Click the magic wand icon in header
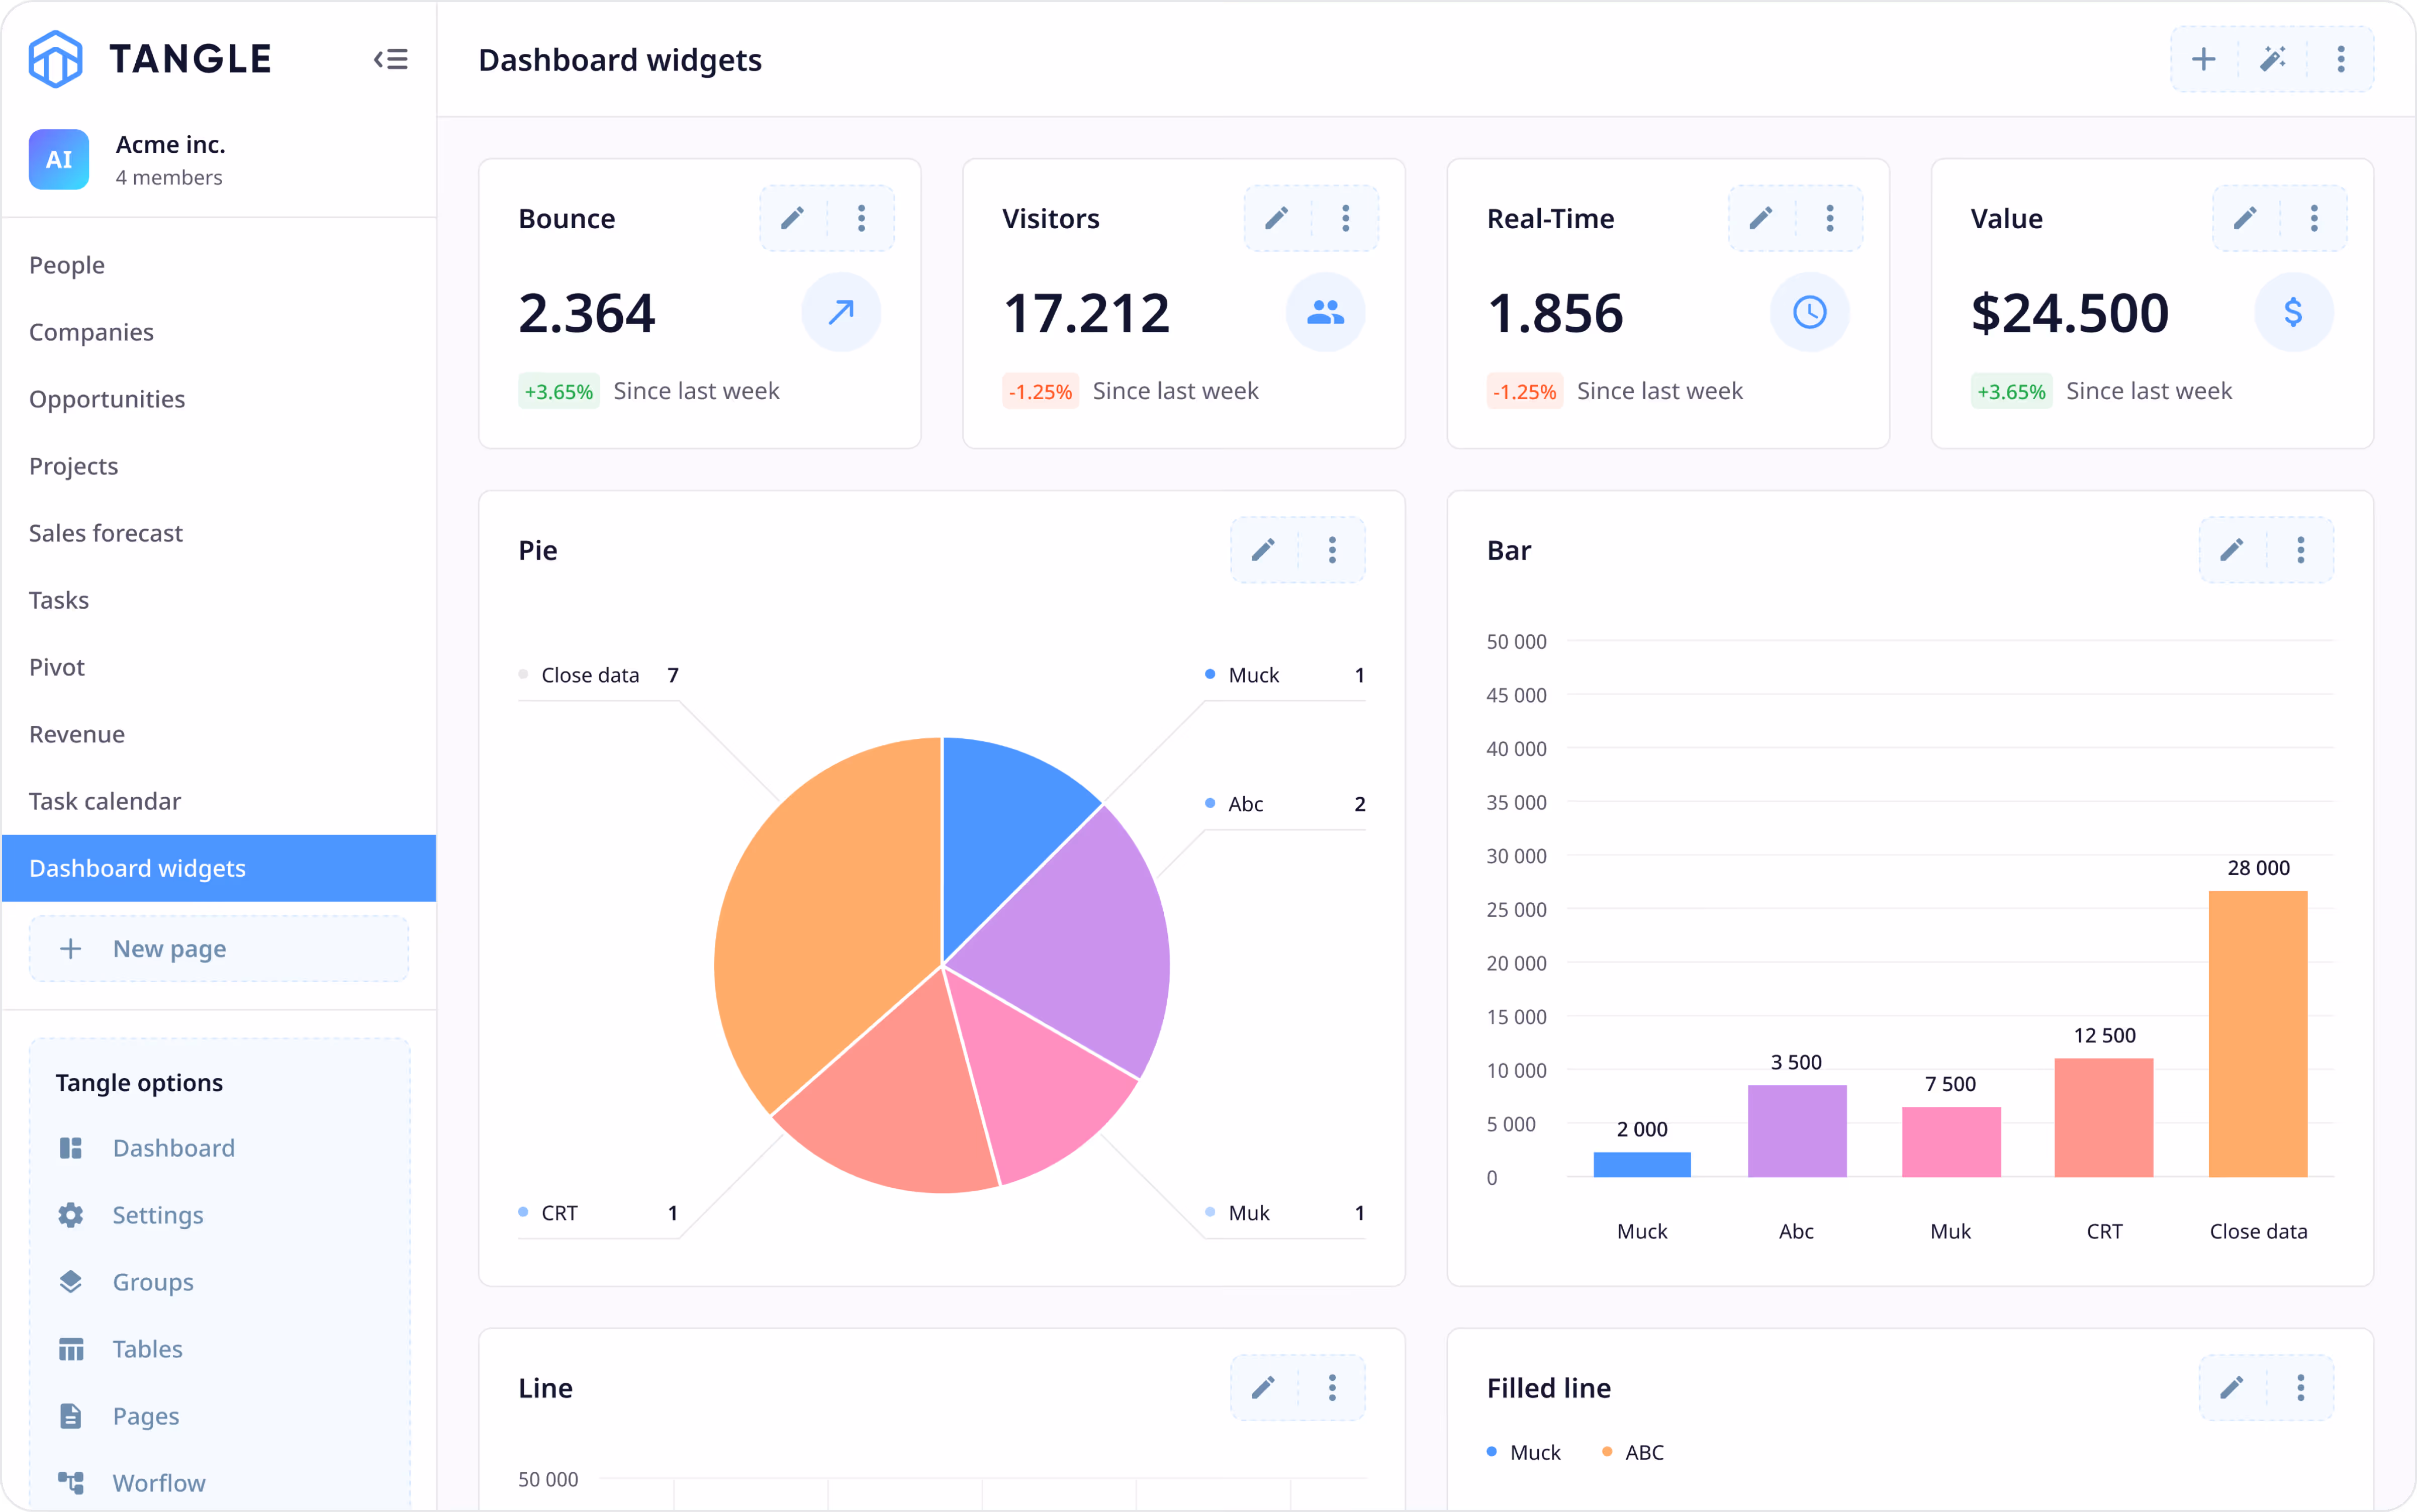The height and width of the screenshot is (1512, 2417). click(x=2272, y=60)
